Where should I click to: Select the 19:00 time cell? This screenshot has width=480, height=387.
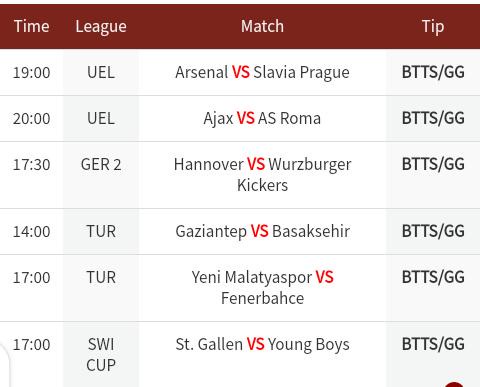coord(32,73)
